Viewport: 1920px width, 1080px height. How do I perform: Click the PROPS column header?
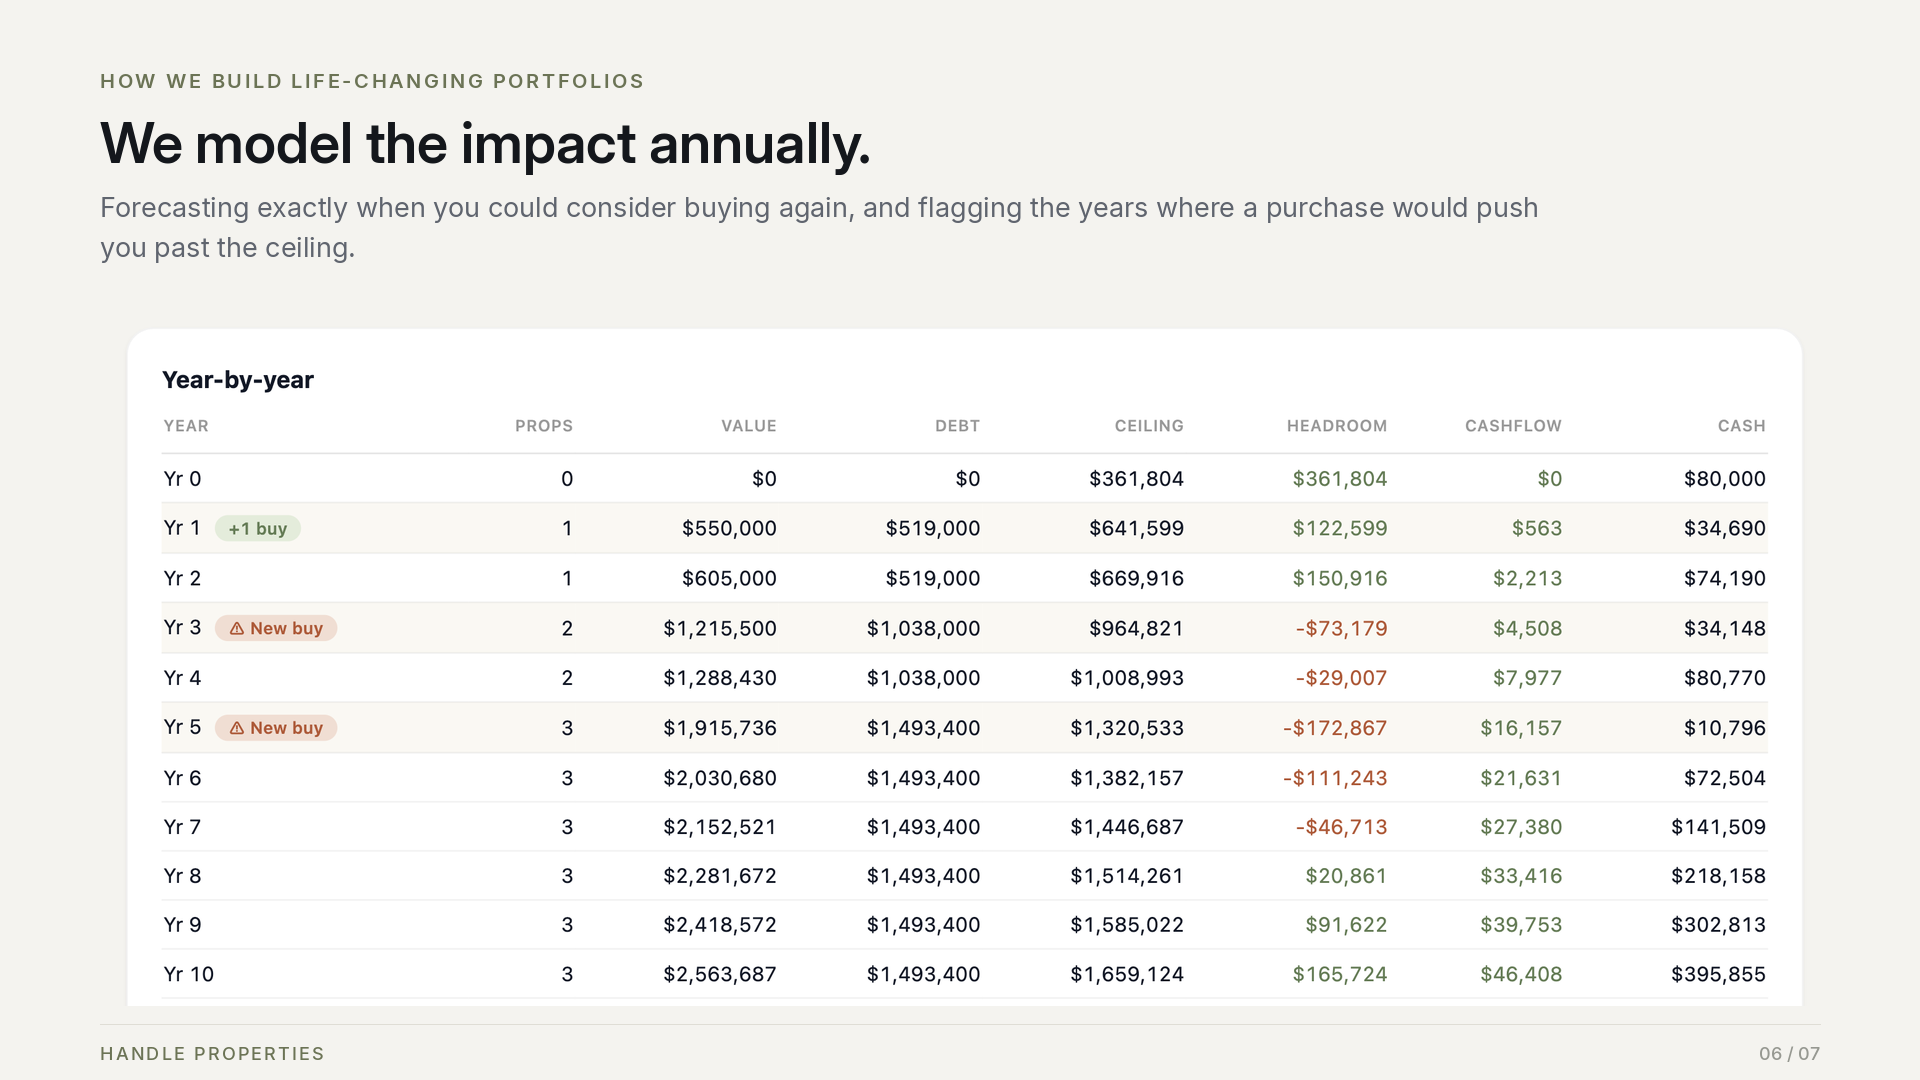[x=544, y=426]
